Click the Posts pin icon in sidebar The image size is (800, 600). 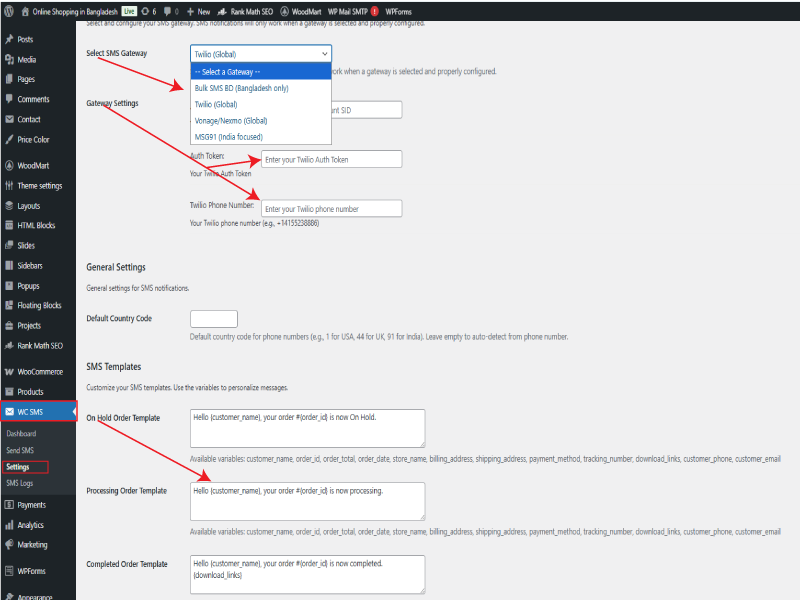click(9, 39)
